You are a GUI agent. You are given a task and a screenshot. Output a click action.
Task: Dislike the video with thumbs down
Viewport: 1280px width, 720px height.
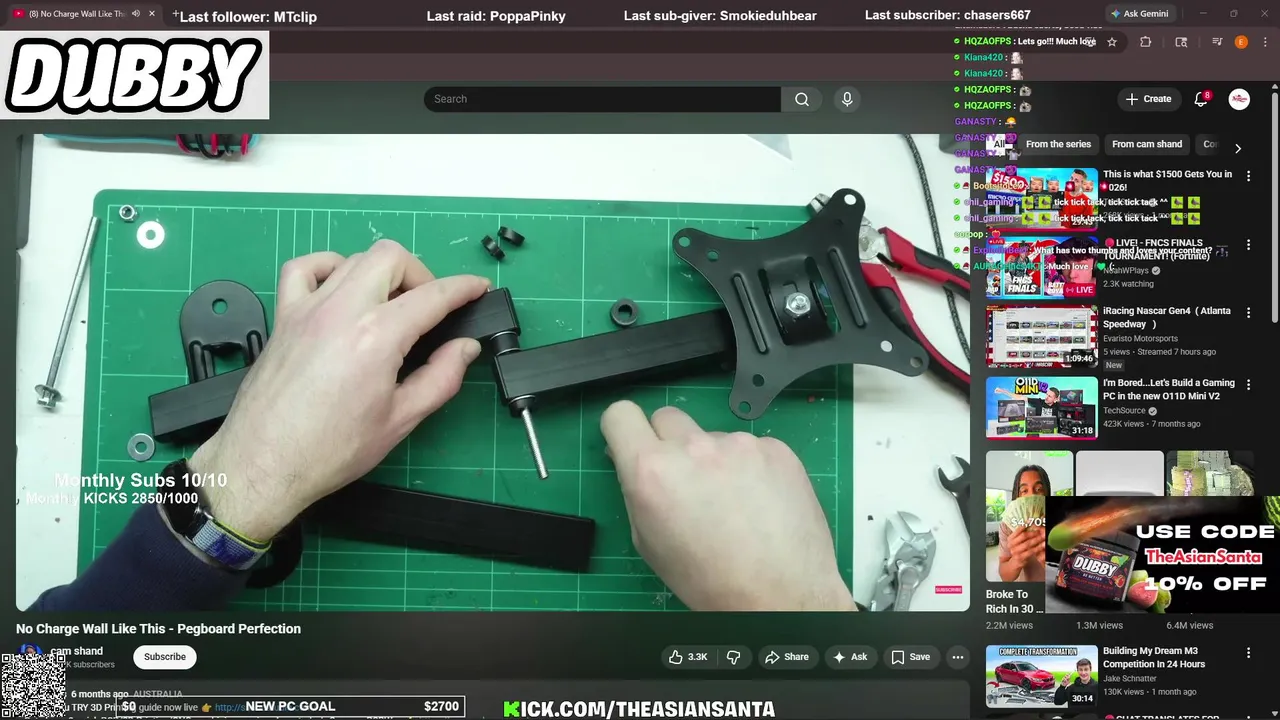[x=733, y=657]
